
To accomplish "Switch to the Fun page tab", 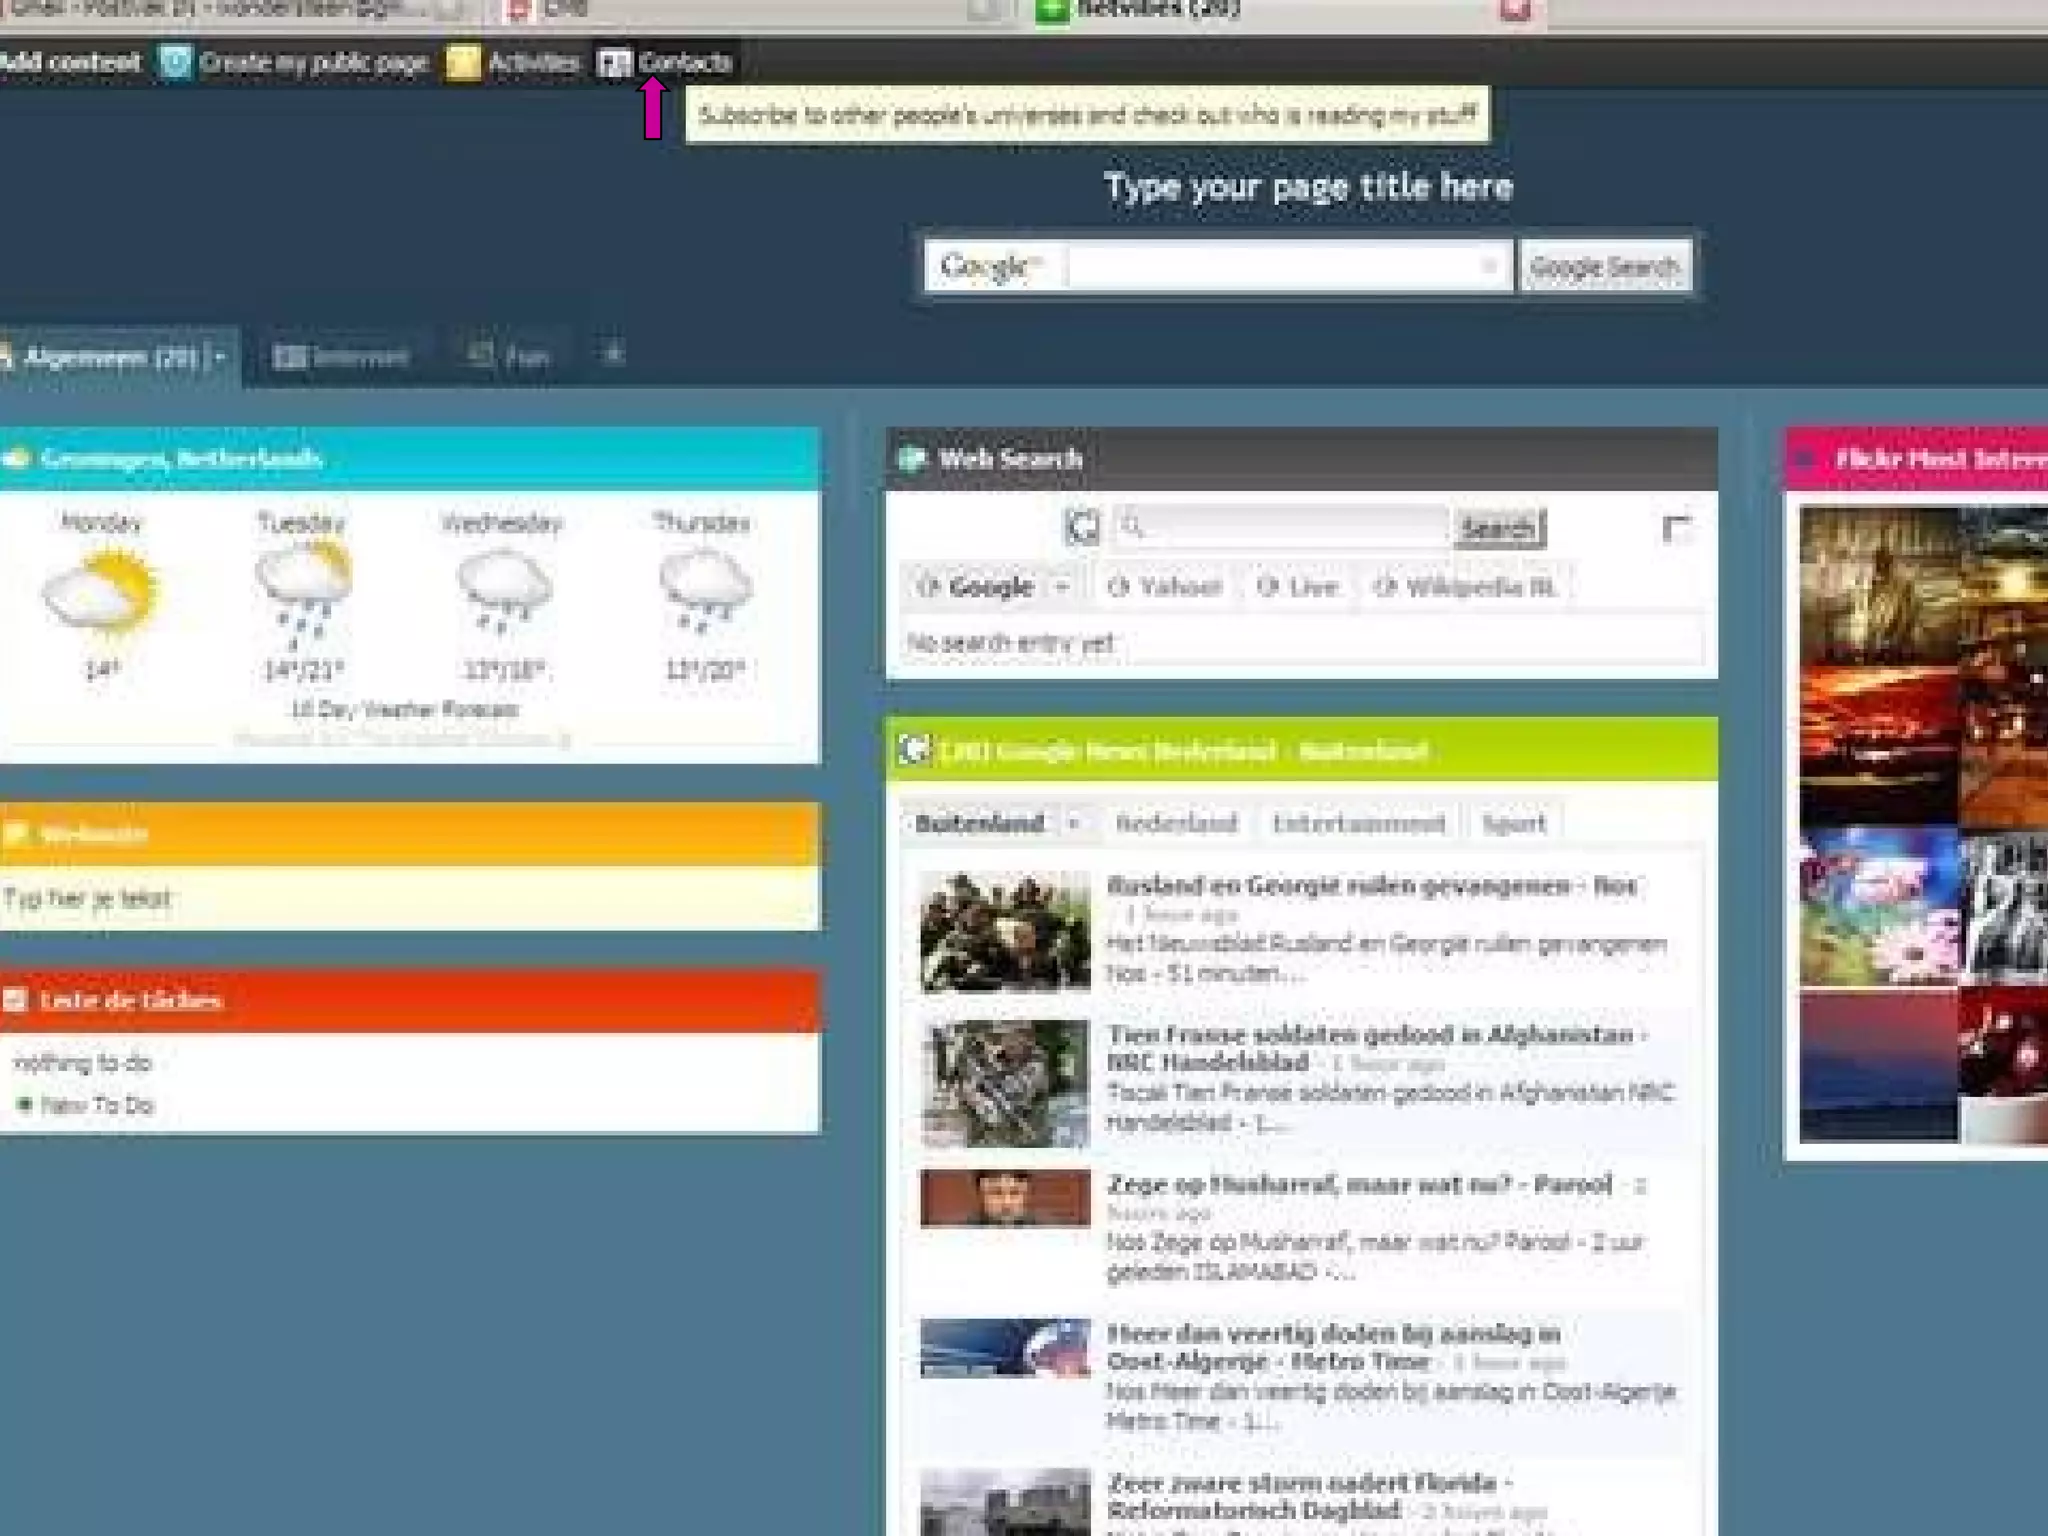I will [x=510, y=356].
